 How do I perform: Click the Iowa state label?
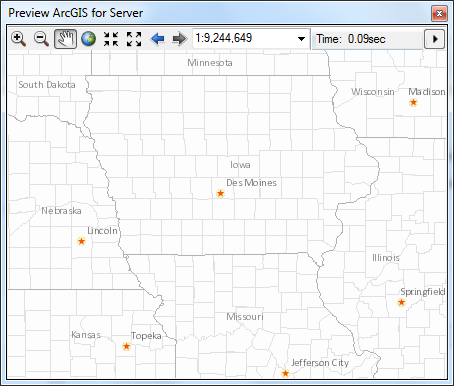pos(240,165)
